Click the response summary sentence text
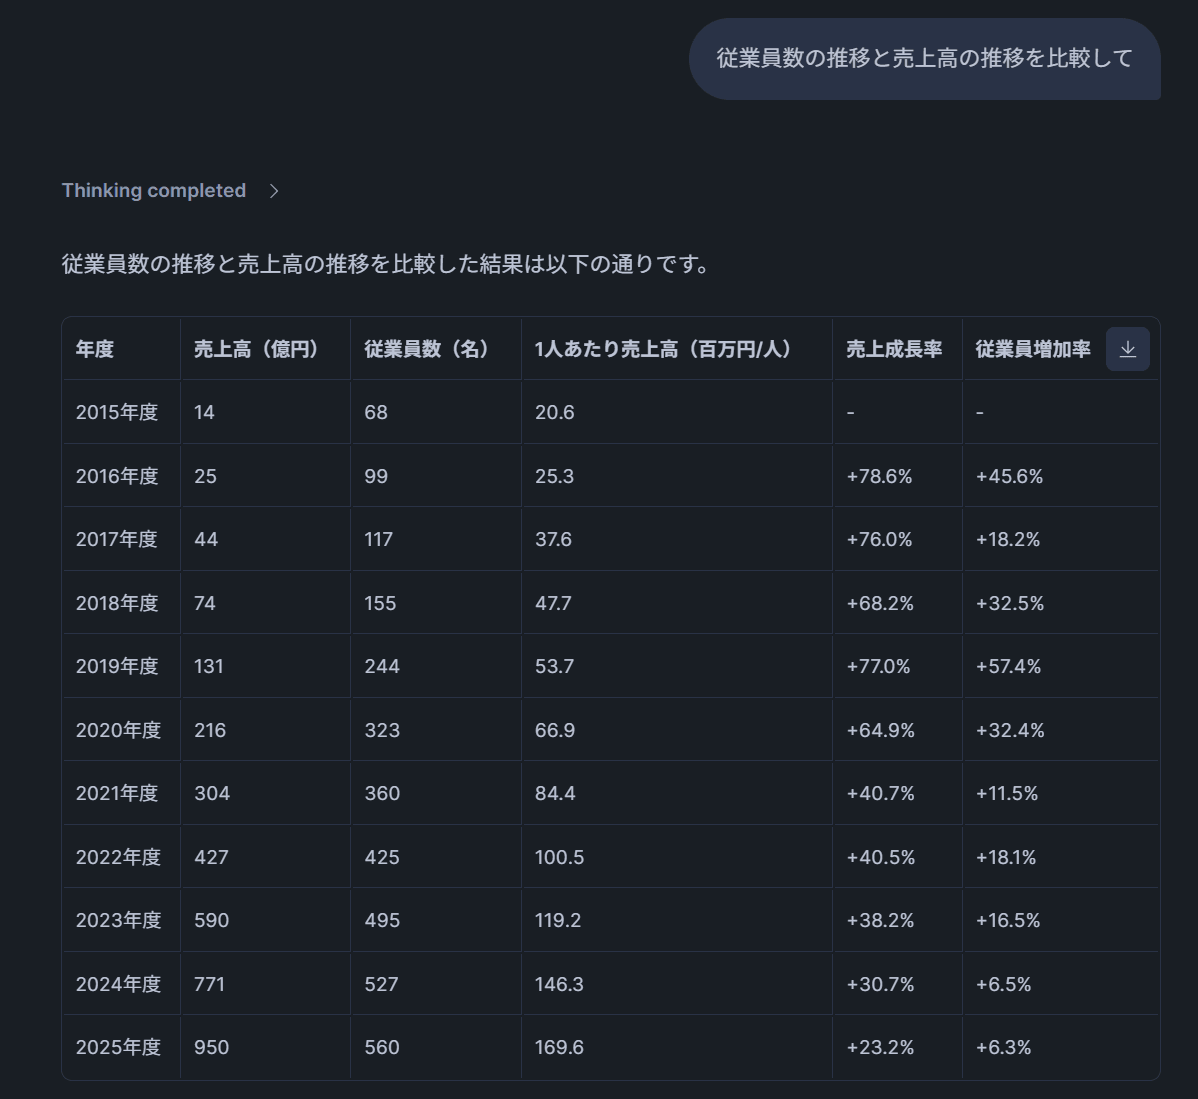 coord(386,265)
